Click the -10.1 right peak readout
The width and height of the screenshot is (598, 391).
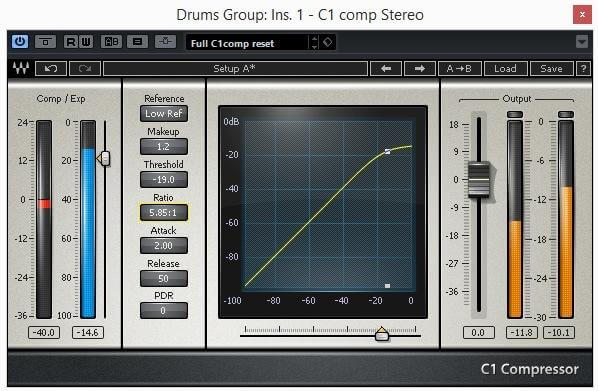[559, 333]
